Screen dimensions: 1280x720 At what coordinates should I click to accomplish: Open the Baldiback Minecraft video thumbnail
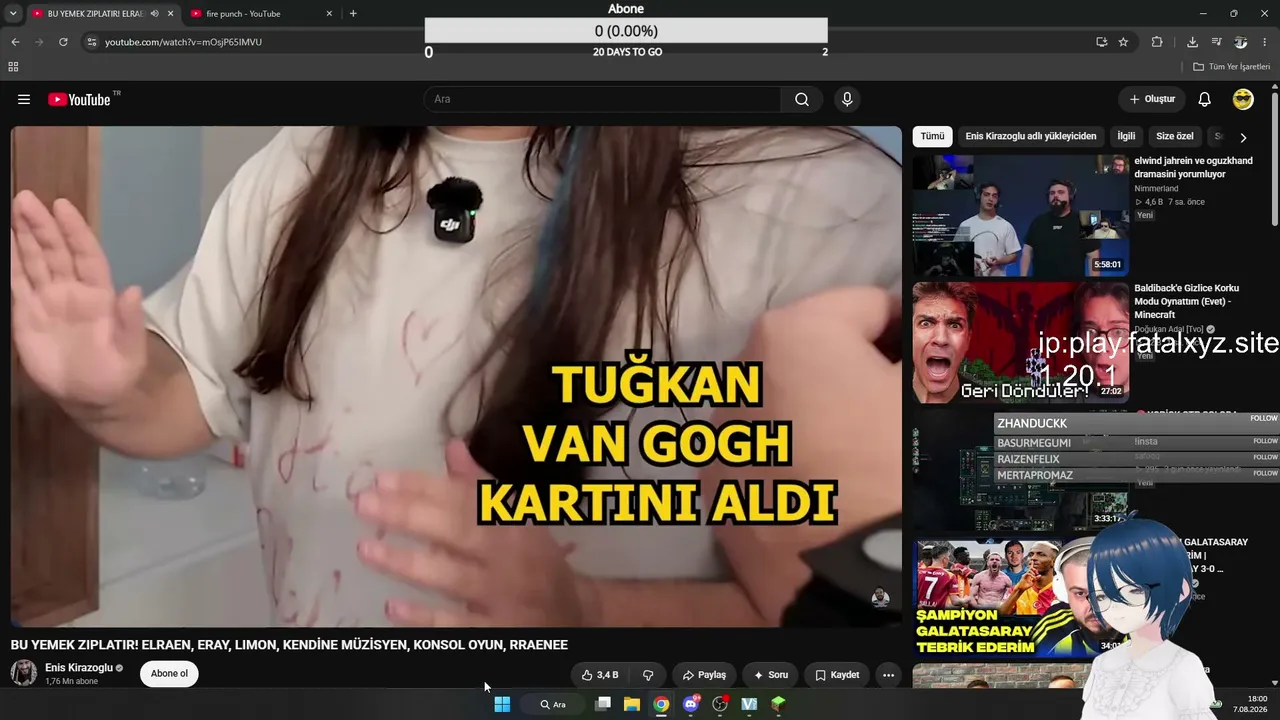tap(1020, 343)
